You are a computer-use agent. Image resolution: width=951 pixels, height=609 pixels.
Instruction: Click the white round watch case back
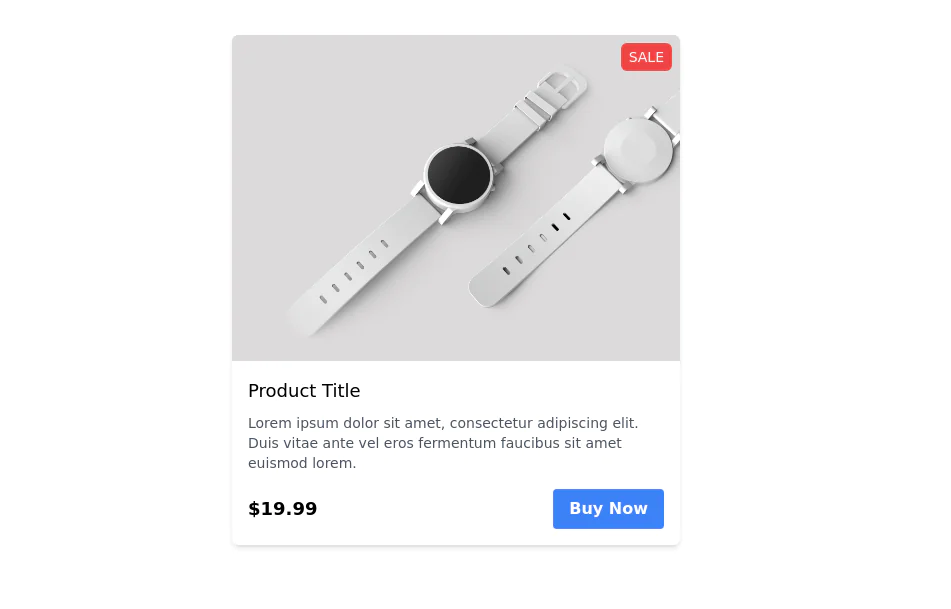tap(638, 150)
